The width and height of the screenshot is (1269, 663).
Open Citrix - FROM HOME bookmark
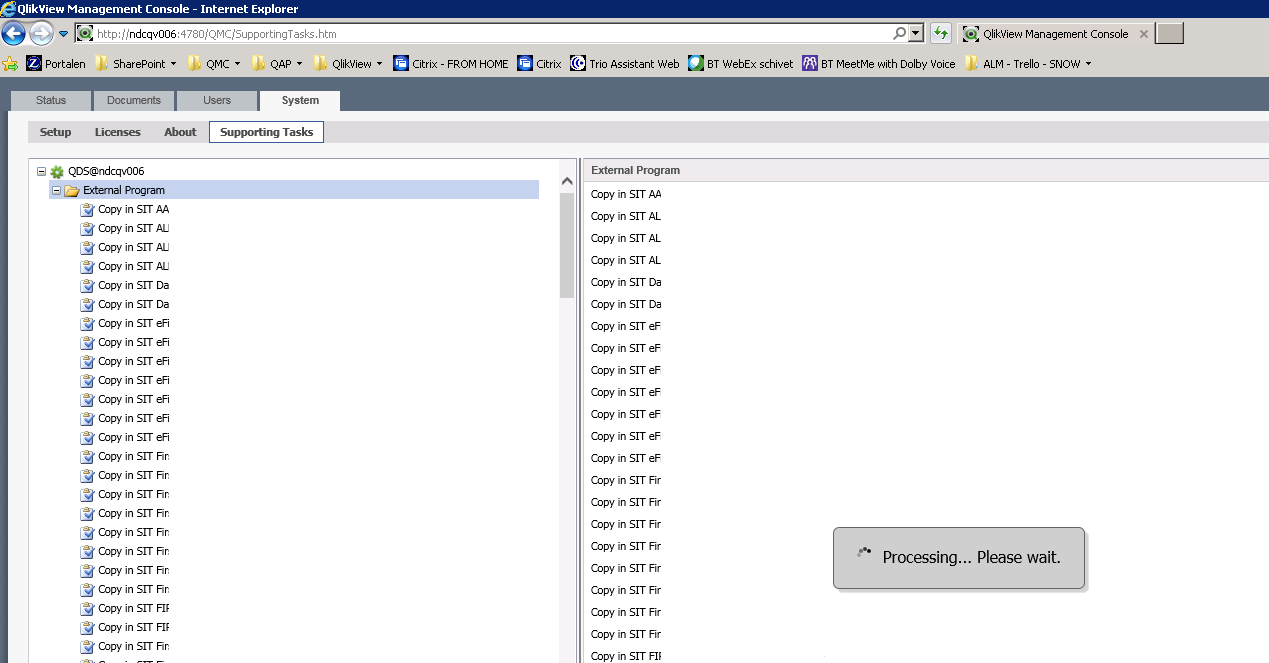451,64
